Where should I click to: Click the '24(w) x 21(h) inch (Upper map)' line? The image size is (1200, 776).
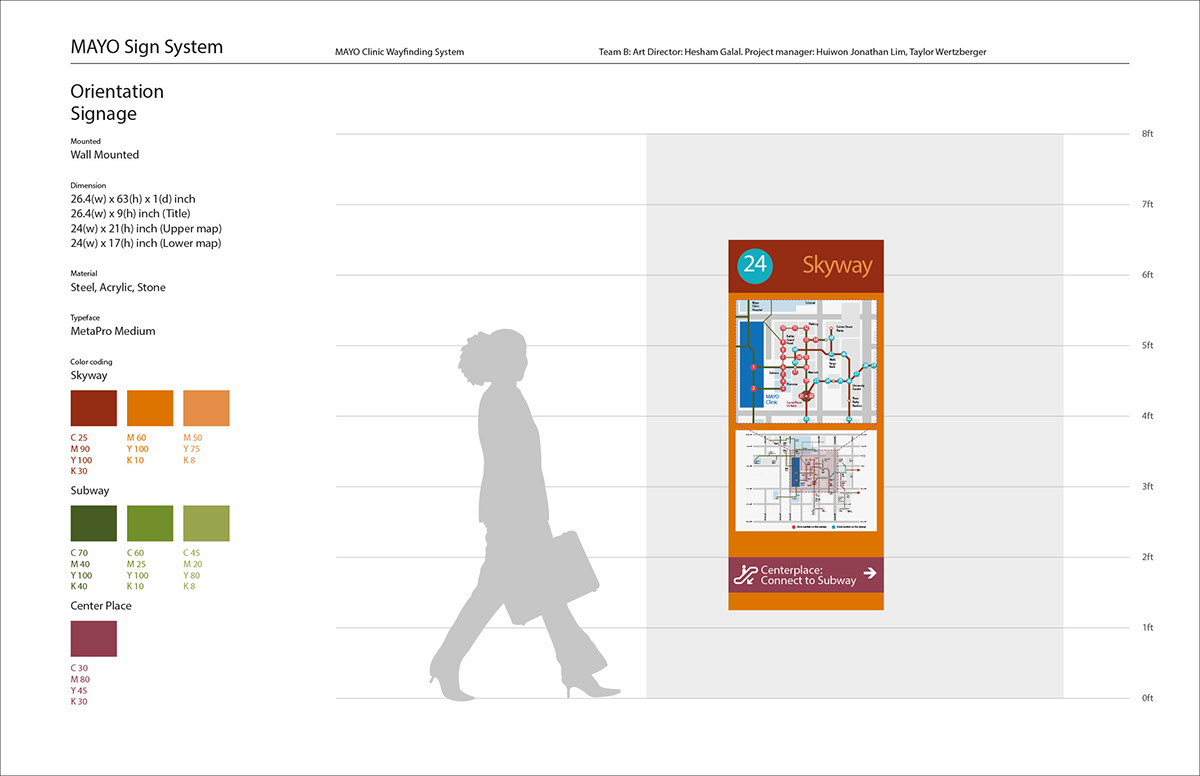[146, 229]
